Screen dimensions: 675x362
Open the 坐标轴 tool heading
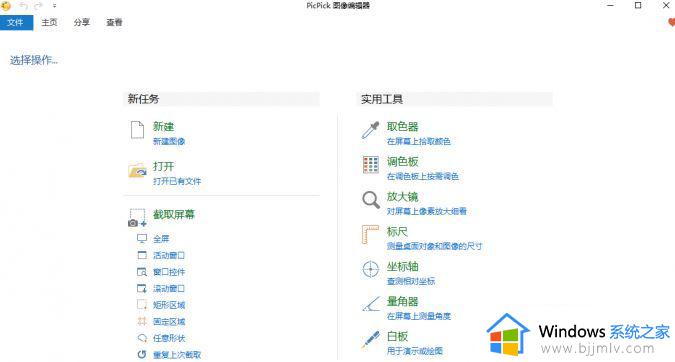403,266
